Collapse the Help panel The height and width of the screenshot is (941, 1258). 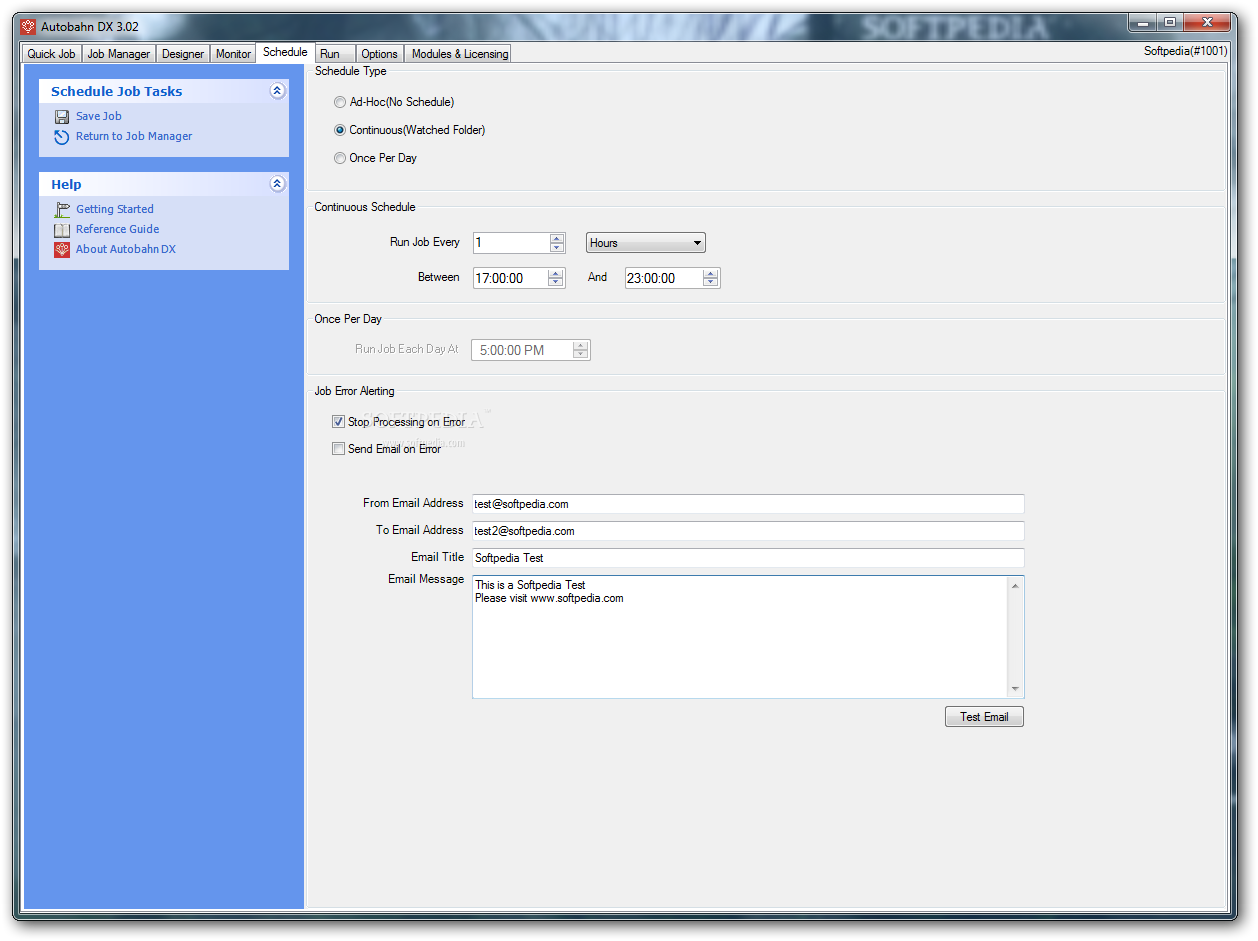coord(278,184)
